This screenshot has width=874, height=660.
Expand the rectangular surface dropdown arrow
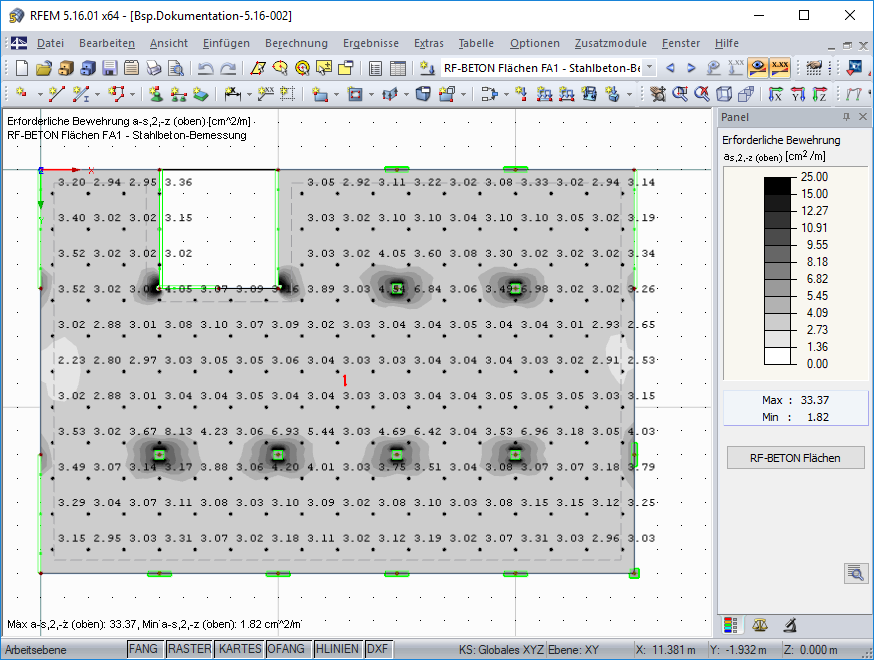[x=336, y=94]
